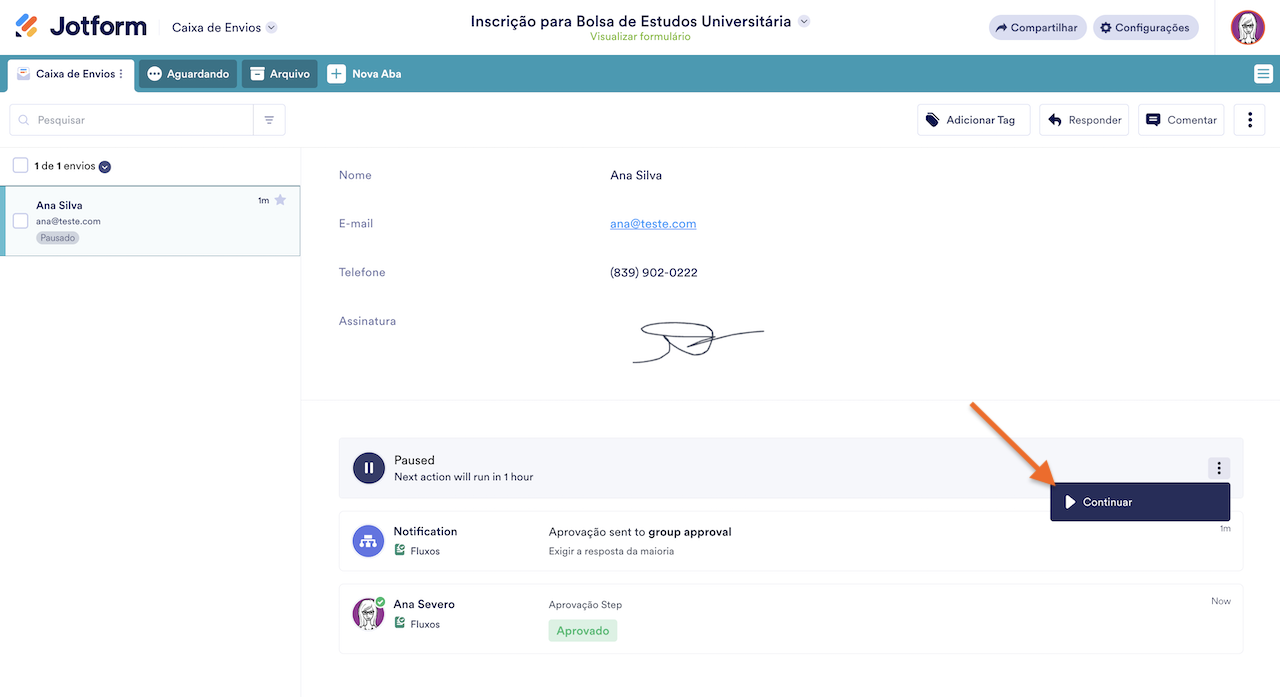Switch to the Caixa de Envios tab

point(71,74)
